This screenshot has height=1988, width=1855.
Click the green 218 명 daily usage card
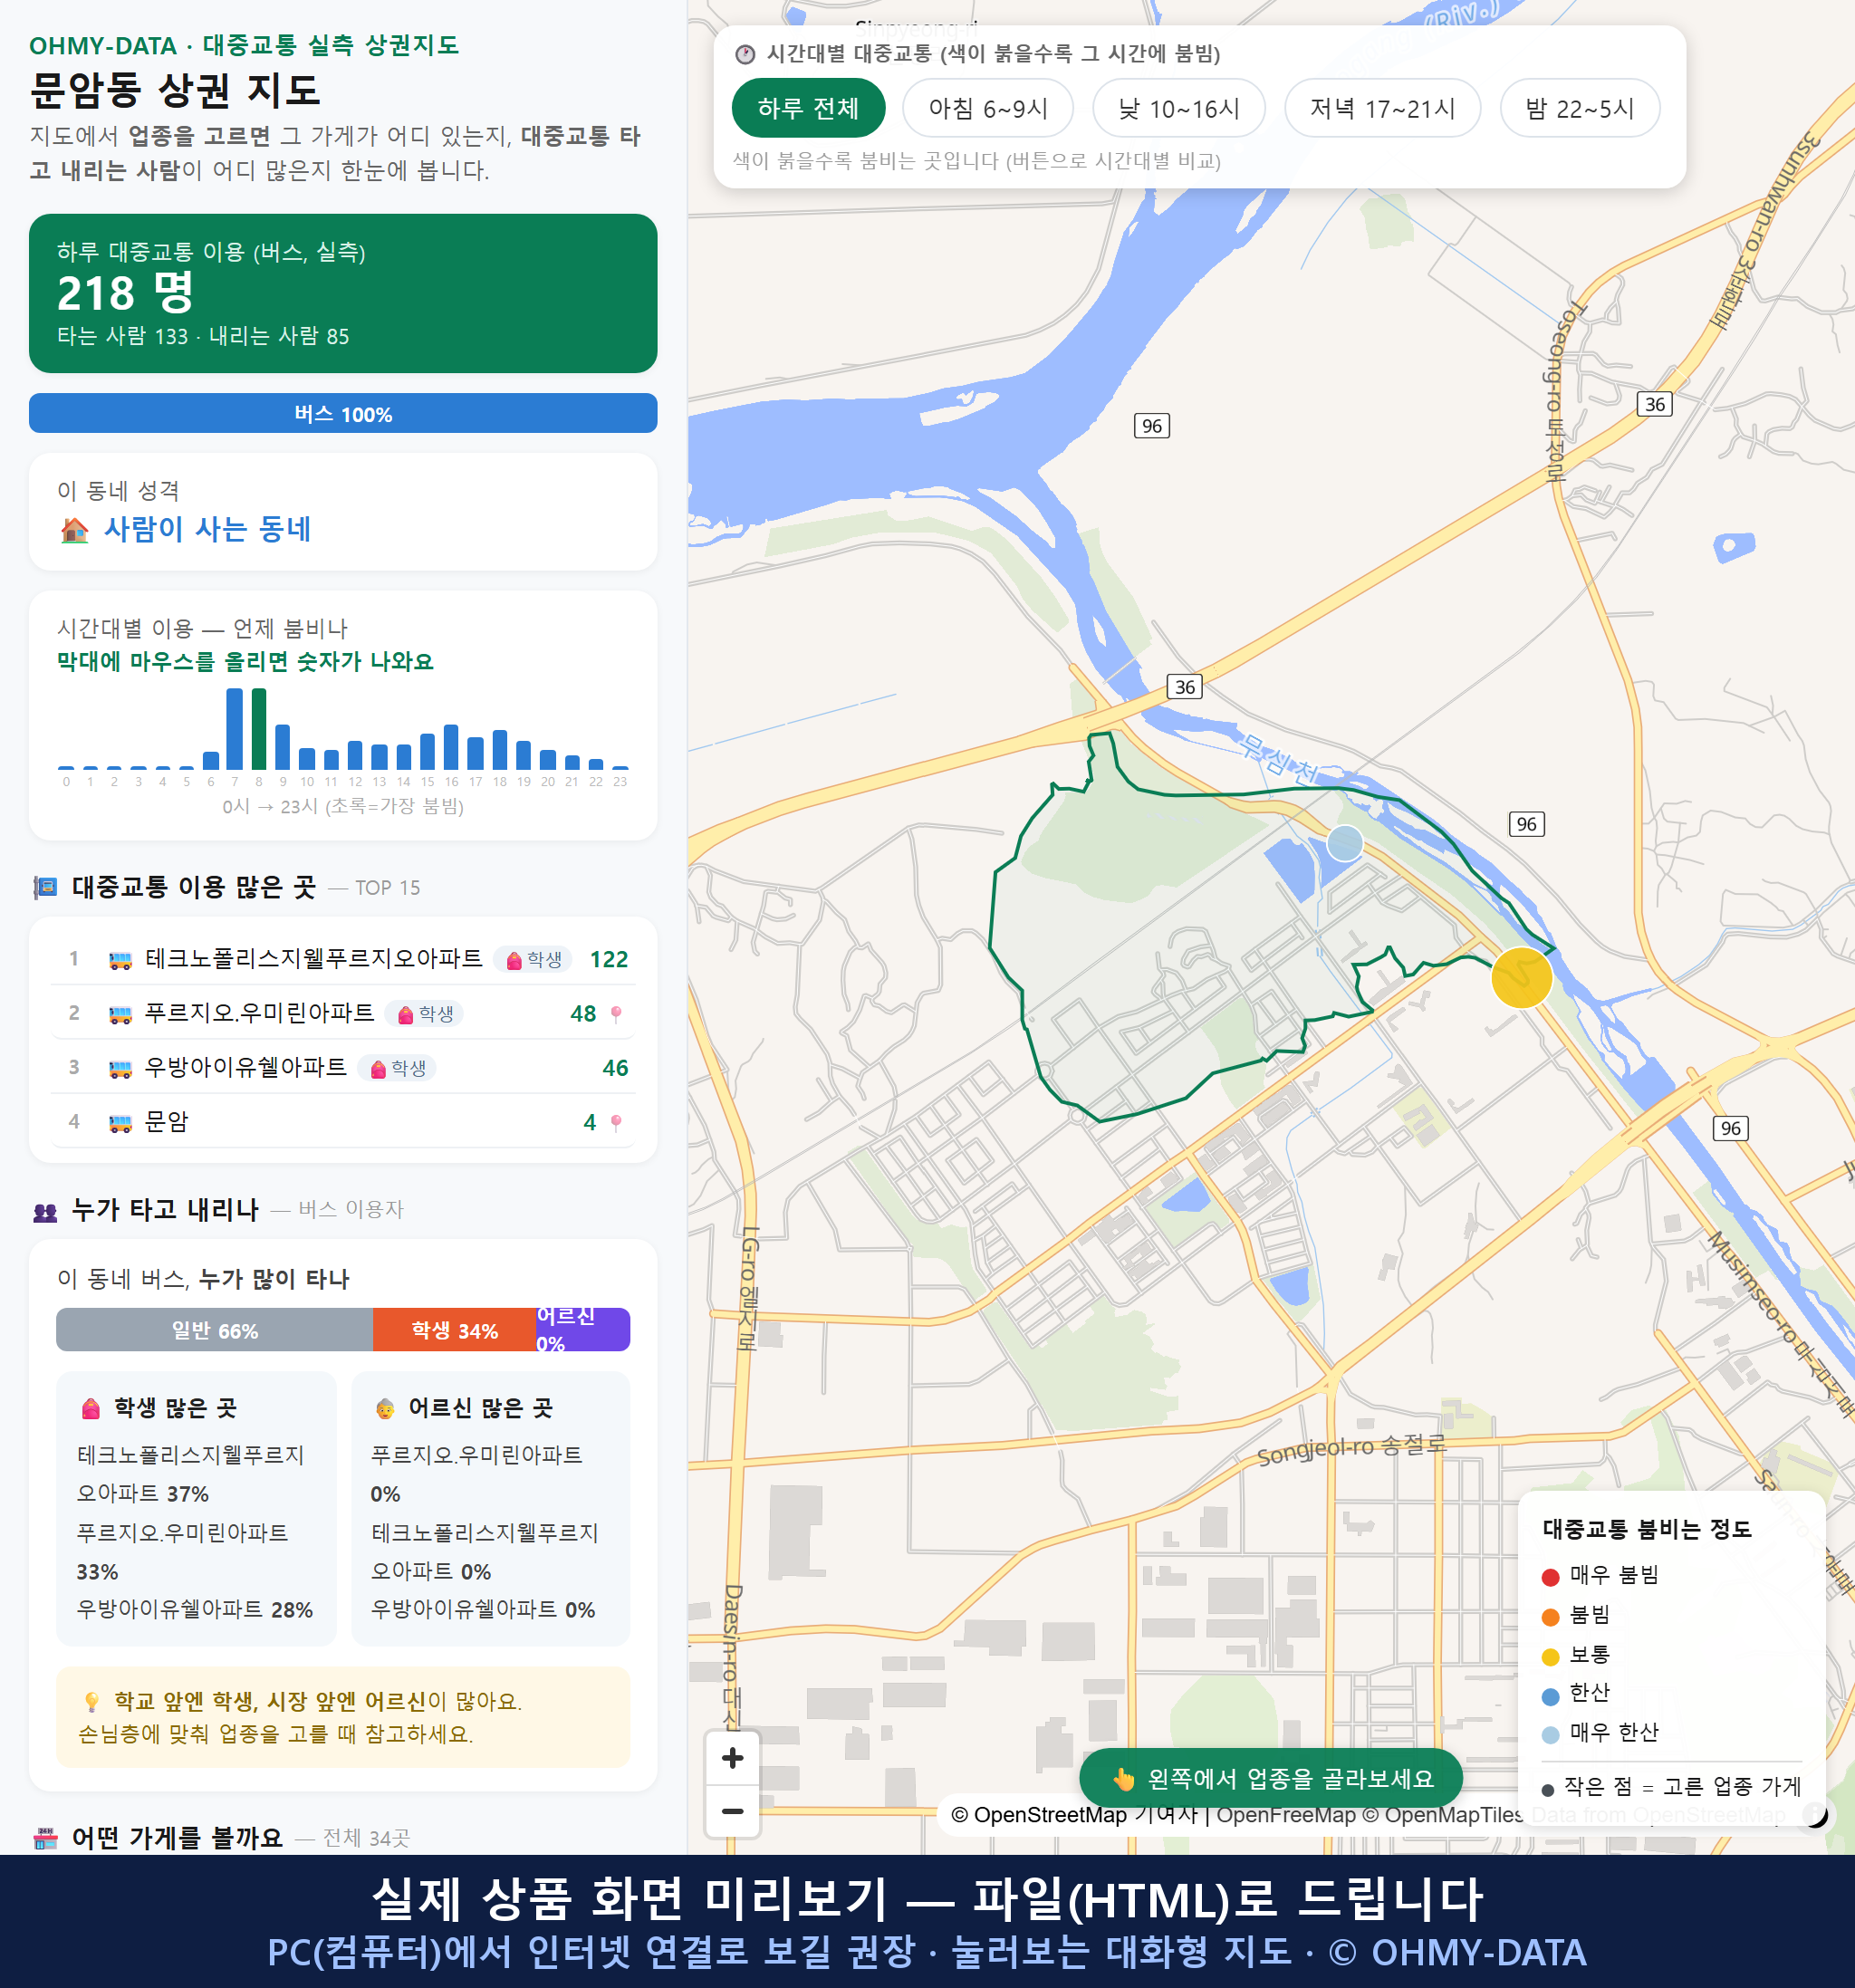click(343, 293)
